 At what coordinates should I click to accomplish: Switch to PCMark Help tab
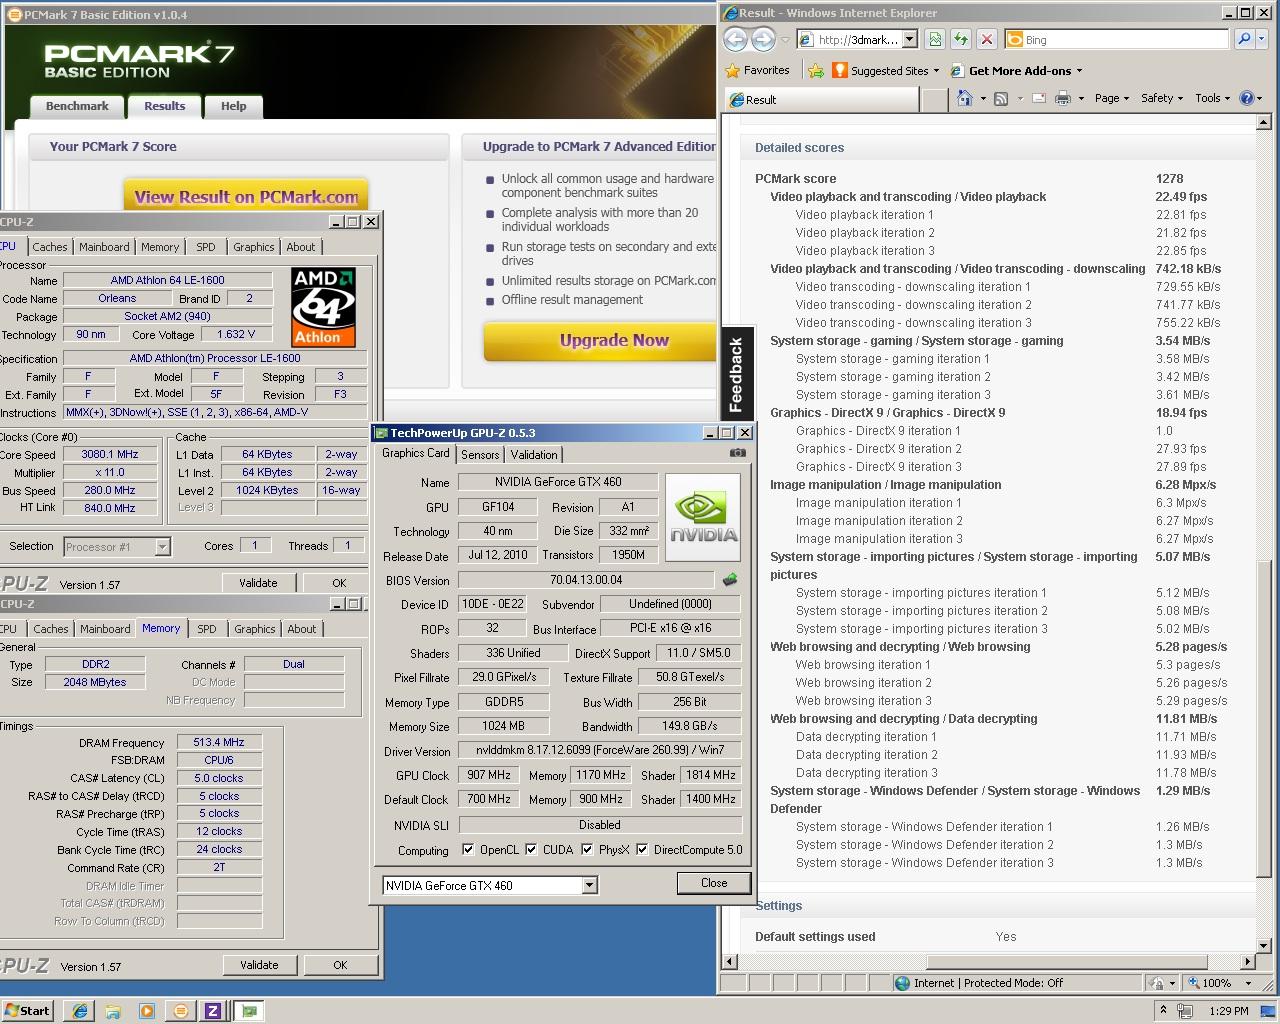[x=233, y=106]
